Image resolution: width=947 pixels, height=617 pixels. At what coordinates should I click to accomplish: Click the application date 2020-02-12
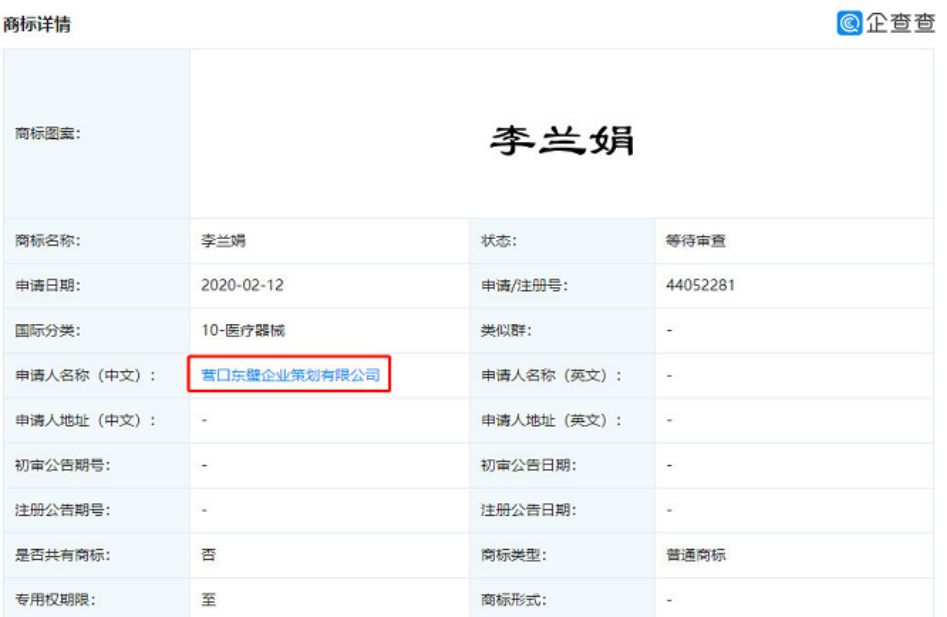pos(242,285)
